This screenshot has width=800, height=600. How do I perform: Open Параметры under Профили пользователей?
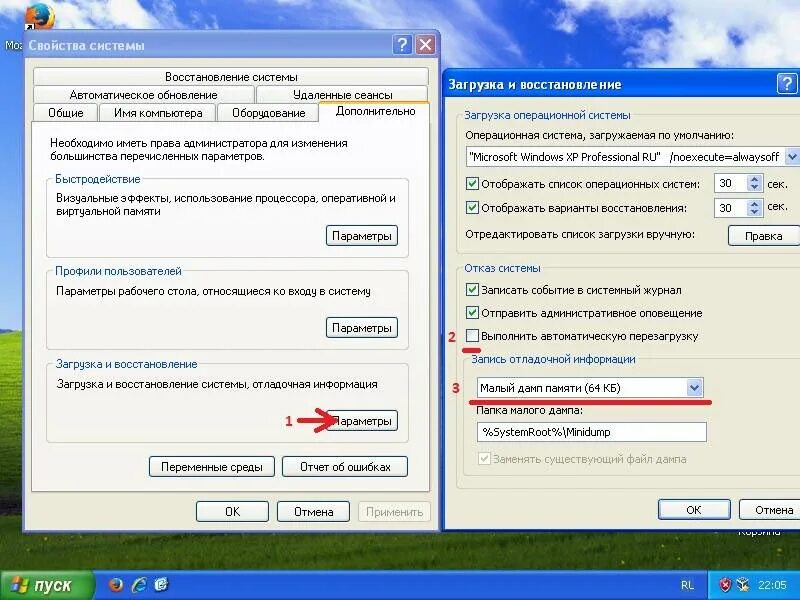362,328
